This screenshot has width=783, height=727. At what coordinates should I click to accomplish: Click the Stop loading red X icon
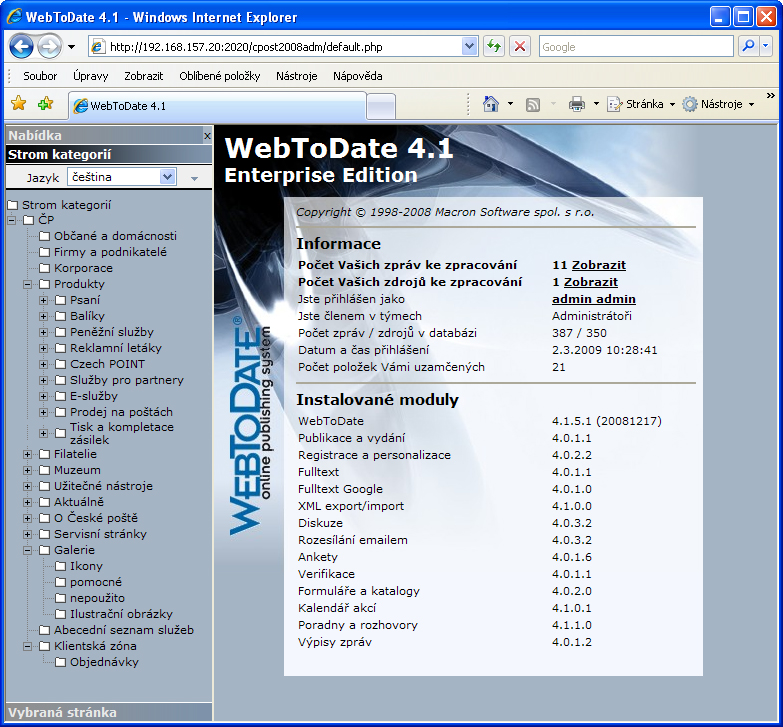point(520,46)
